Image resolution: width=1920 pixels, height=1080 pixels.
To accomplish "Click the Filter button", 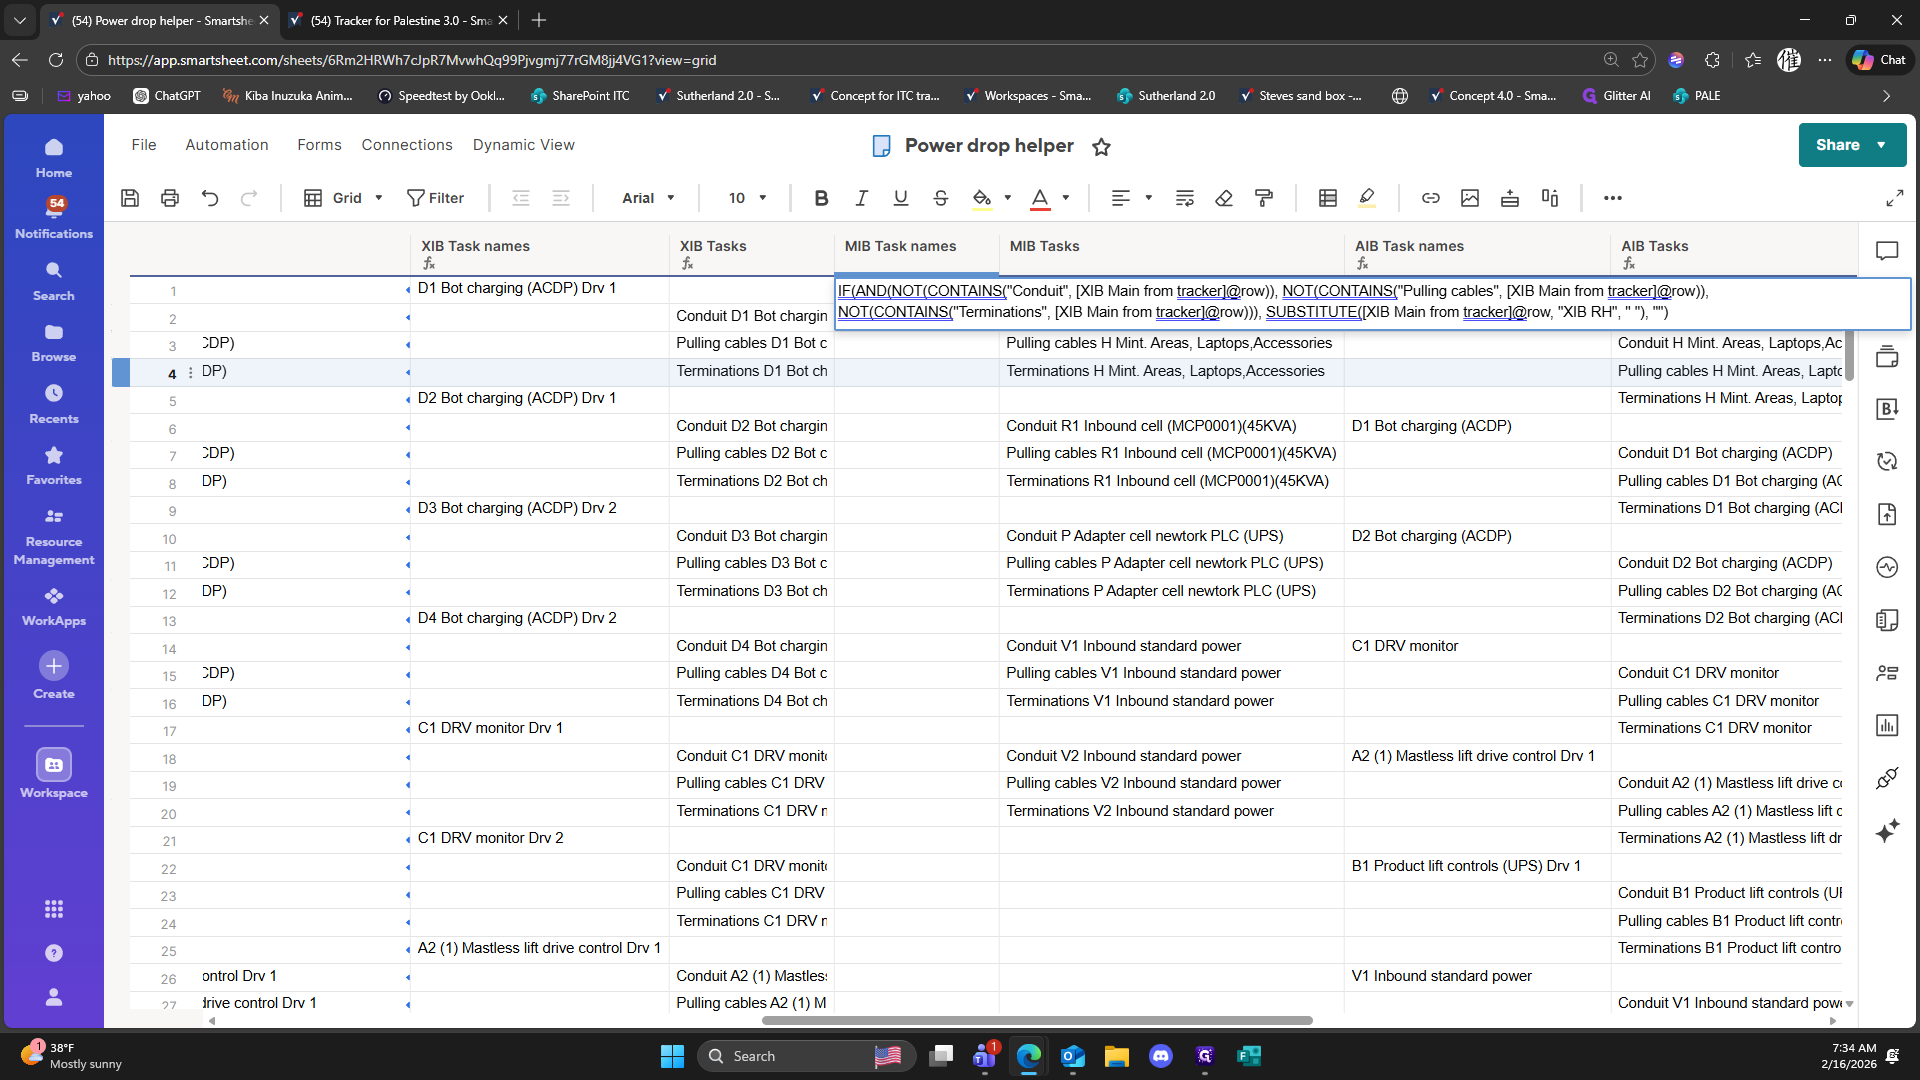I will click(435, 198).
